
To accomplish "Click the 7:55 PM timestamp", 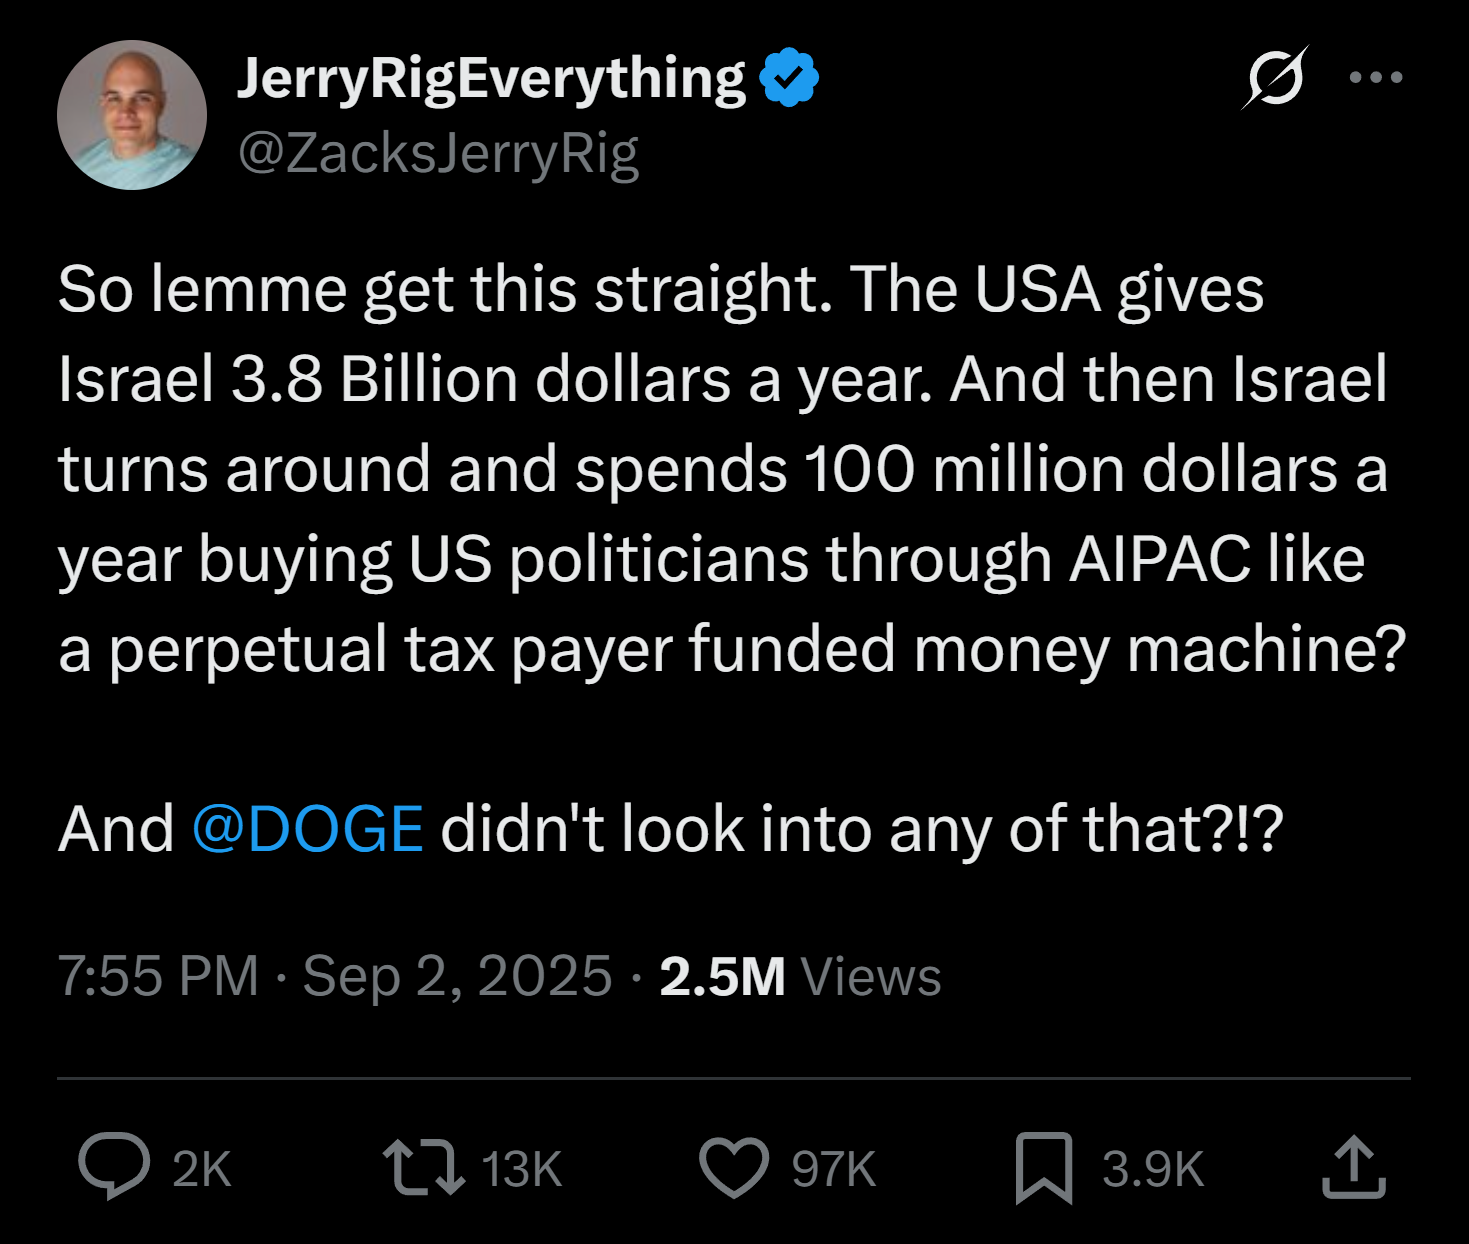I will click(158, 976).
